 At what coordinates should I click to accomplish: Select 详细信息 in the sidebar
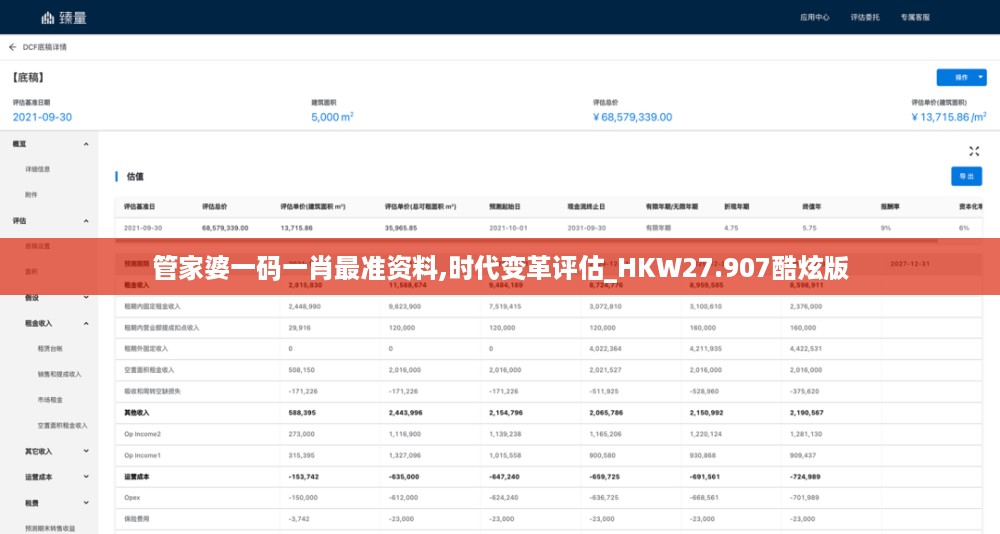click(x=38, y=169)
